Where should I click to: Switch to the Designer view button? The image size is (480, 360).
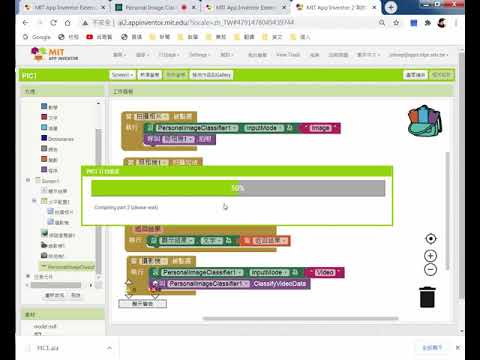[415, 75]
